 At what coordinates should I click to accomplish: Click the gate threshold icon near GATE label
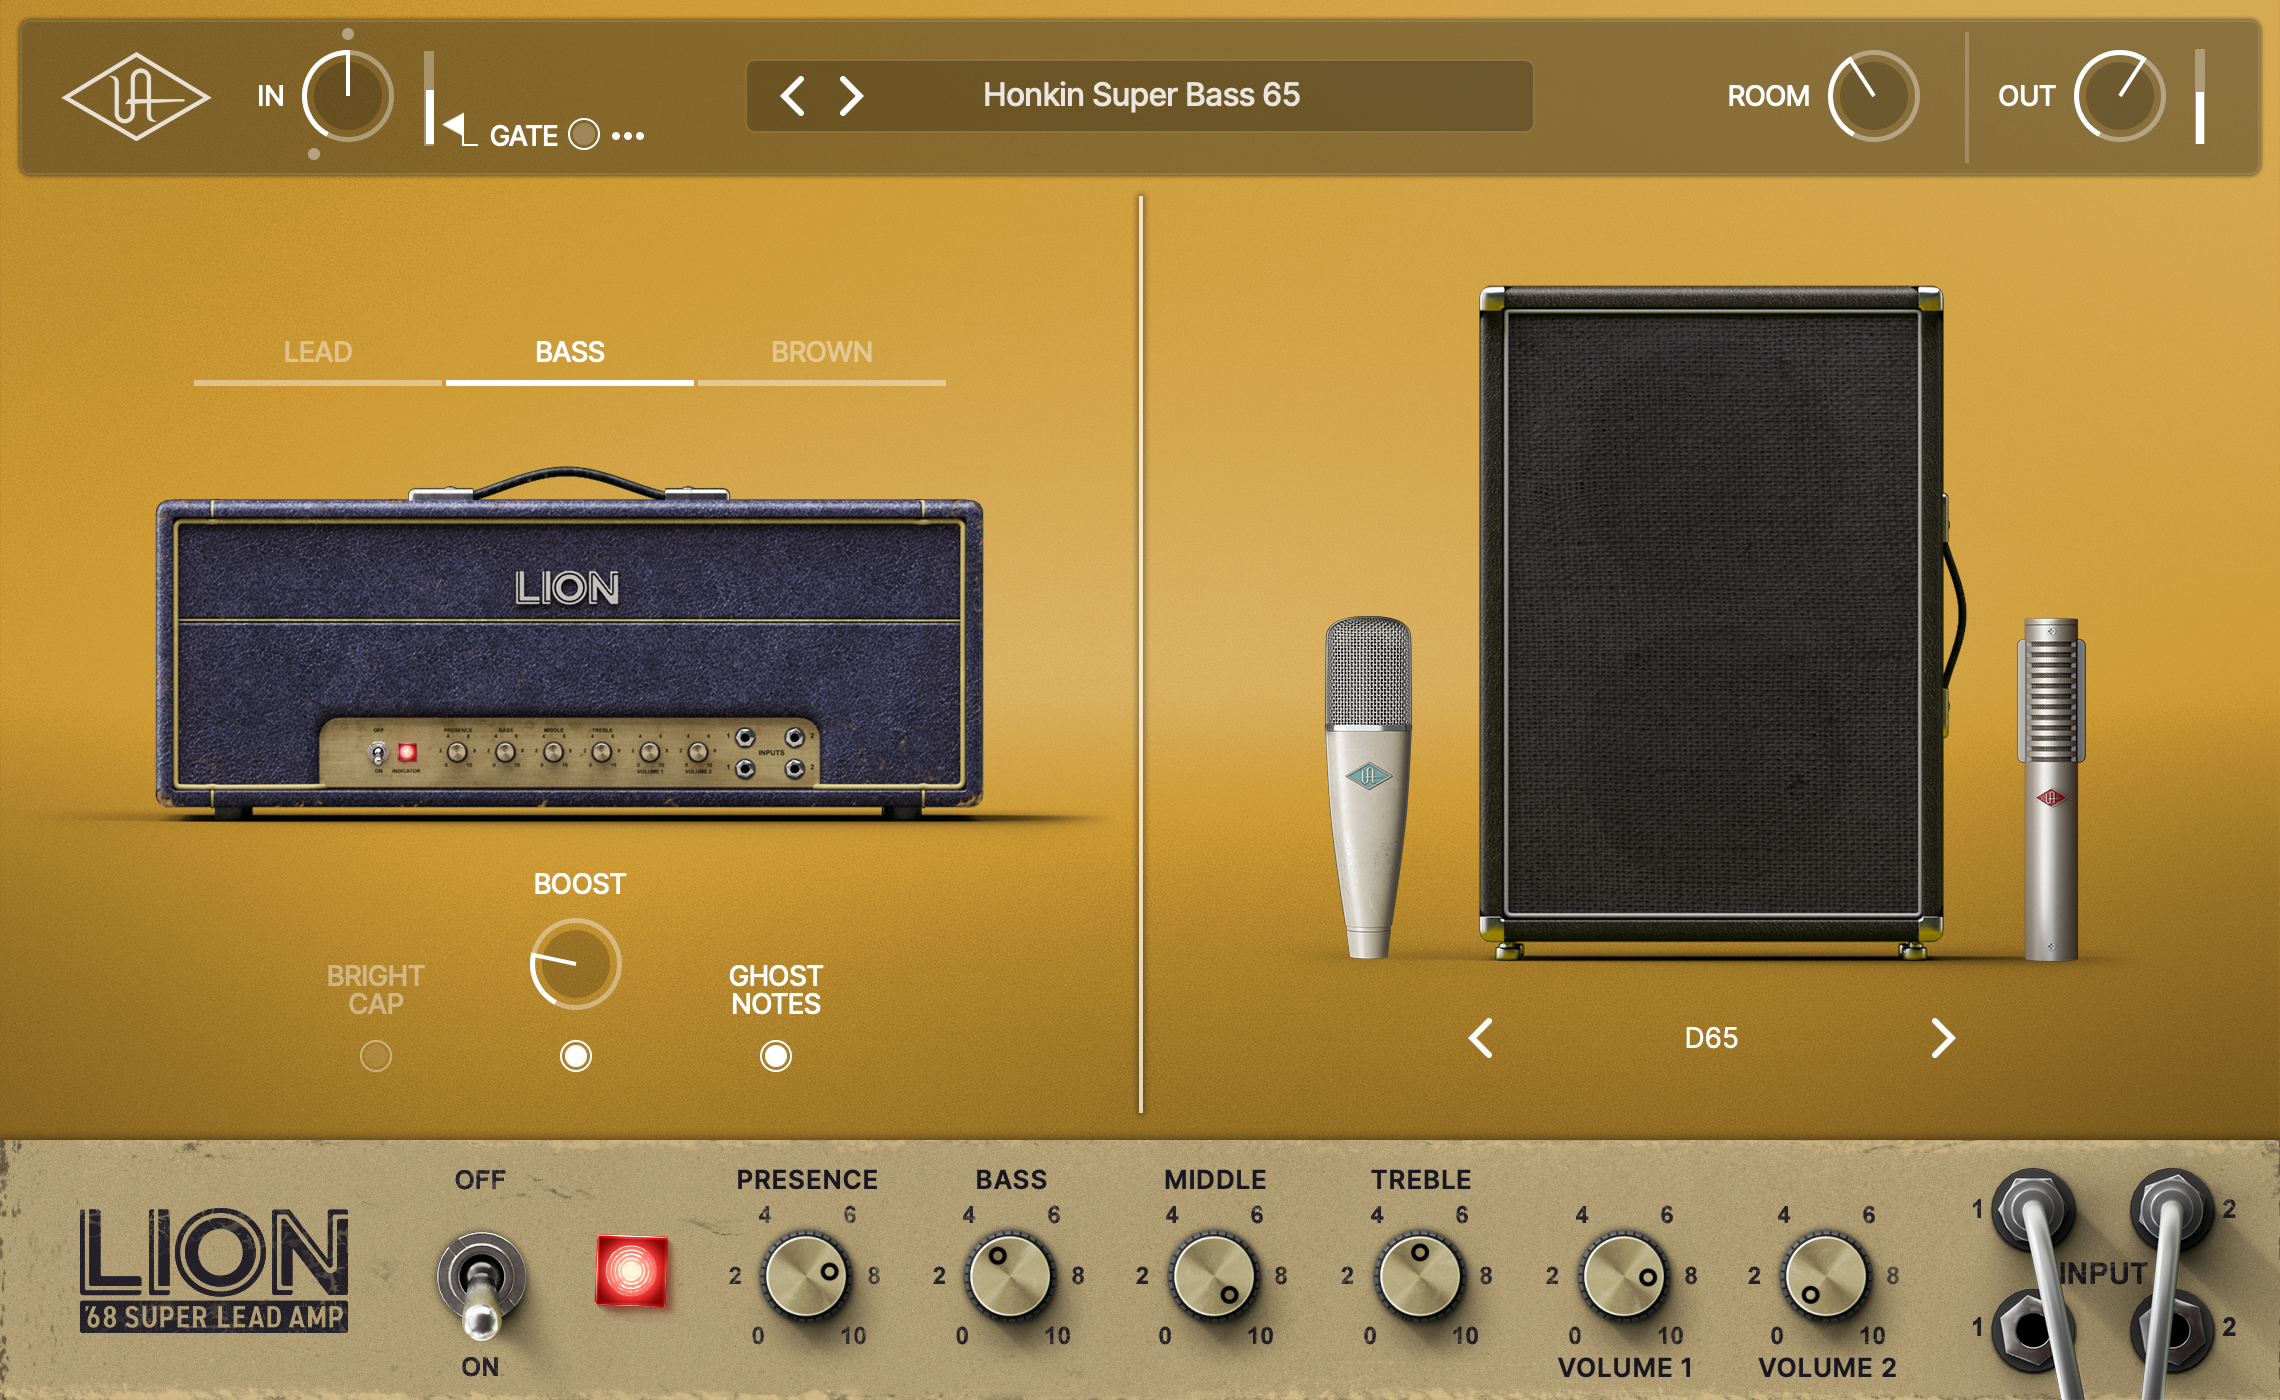(455, 130)
